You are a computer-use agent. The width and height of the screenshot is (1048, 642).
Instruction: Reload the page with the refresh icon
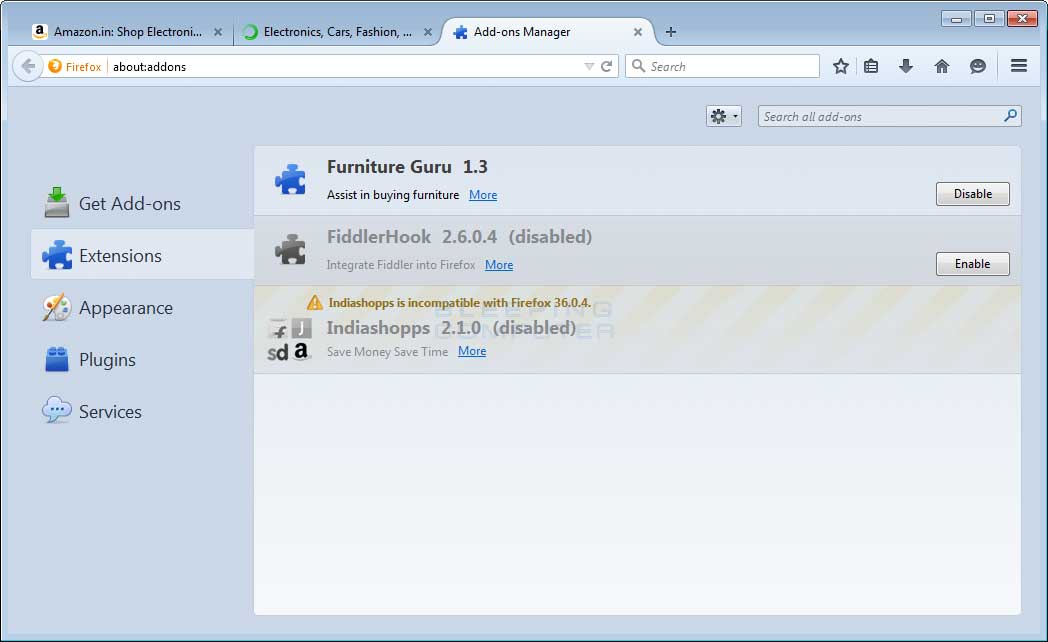tap(606, 66)
